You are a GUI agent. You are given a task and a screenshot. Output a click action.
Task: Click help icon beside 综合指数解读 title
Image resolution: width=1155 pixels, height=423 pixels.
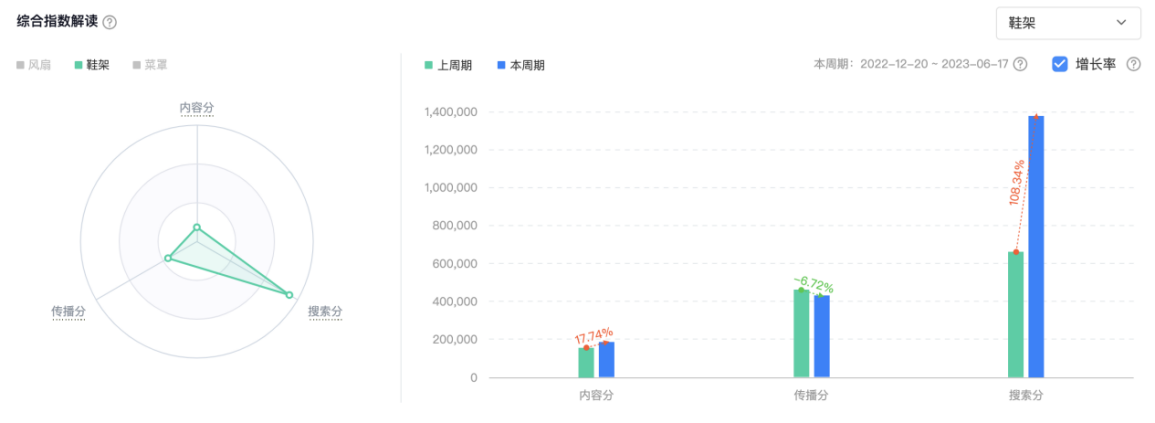point(110,22)
